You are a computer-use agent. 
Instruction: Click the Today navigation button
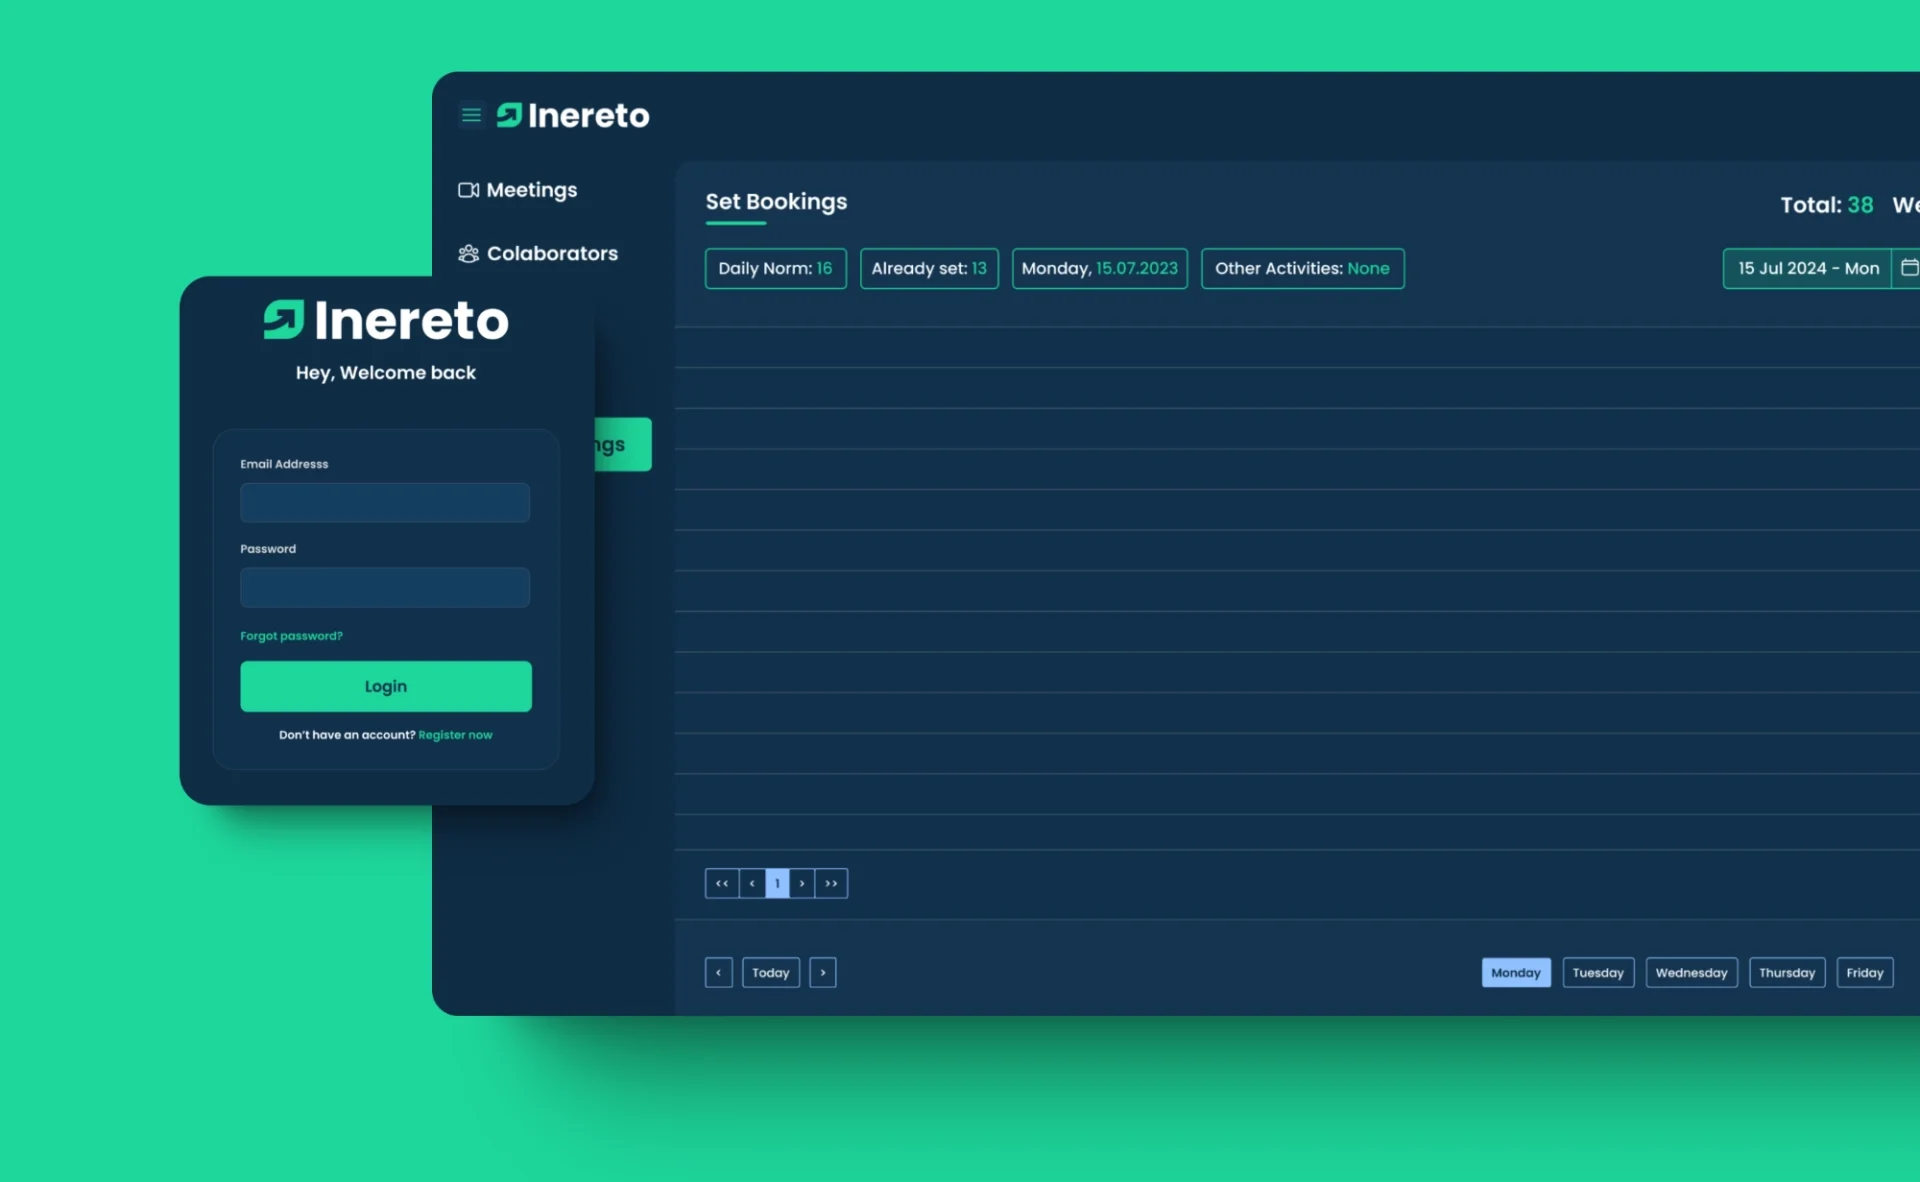tap(771, 972)
